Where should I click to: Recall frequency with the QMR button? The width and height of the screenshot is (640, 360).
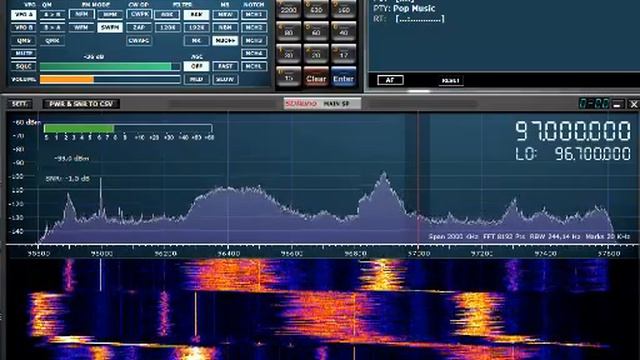pyautogui.click(x=52, y=41)
